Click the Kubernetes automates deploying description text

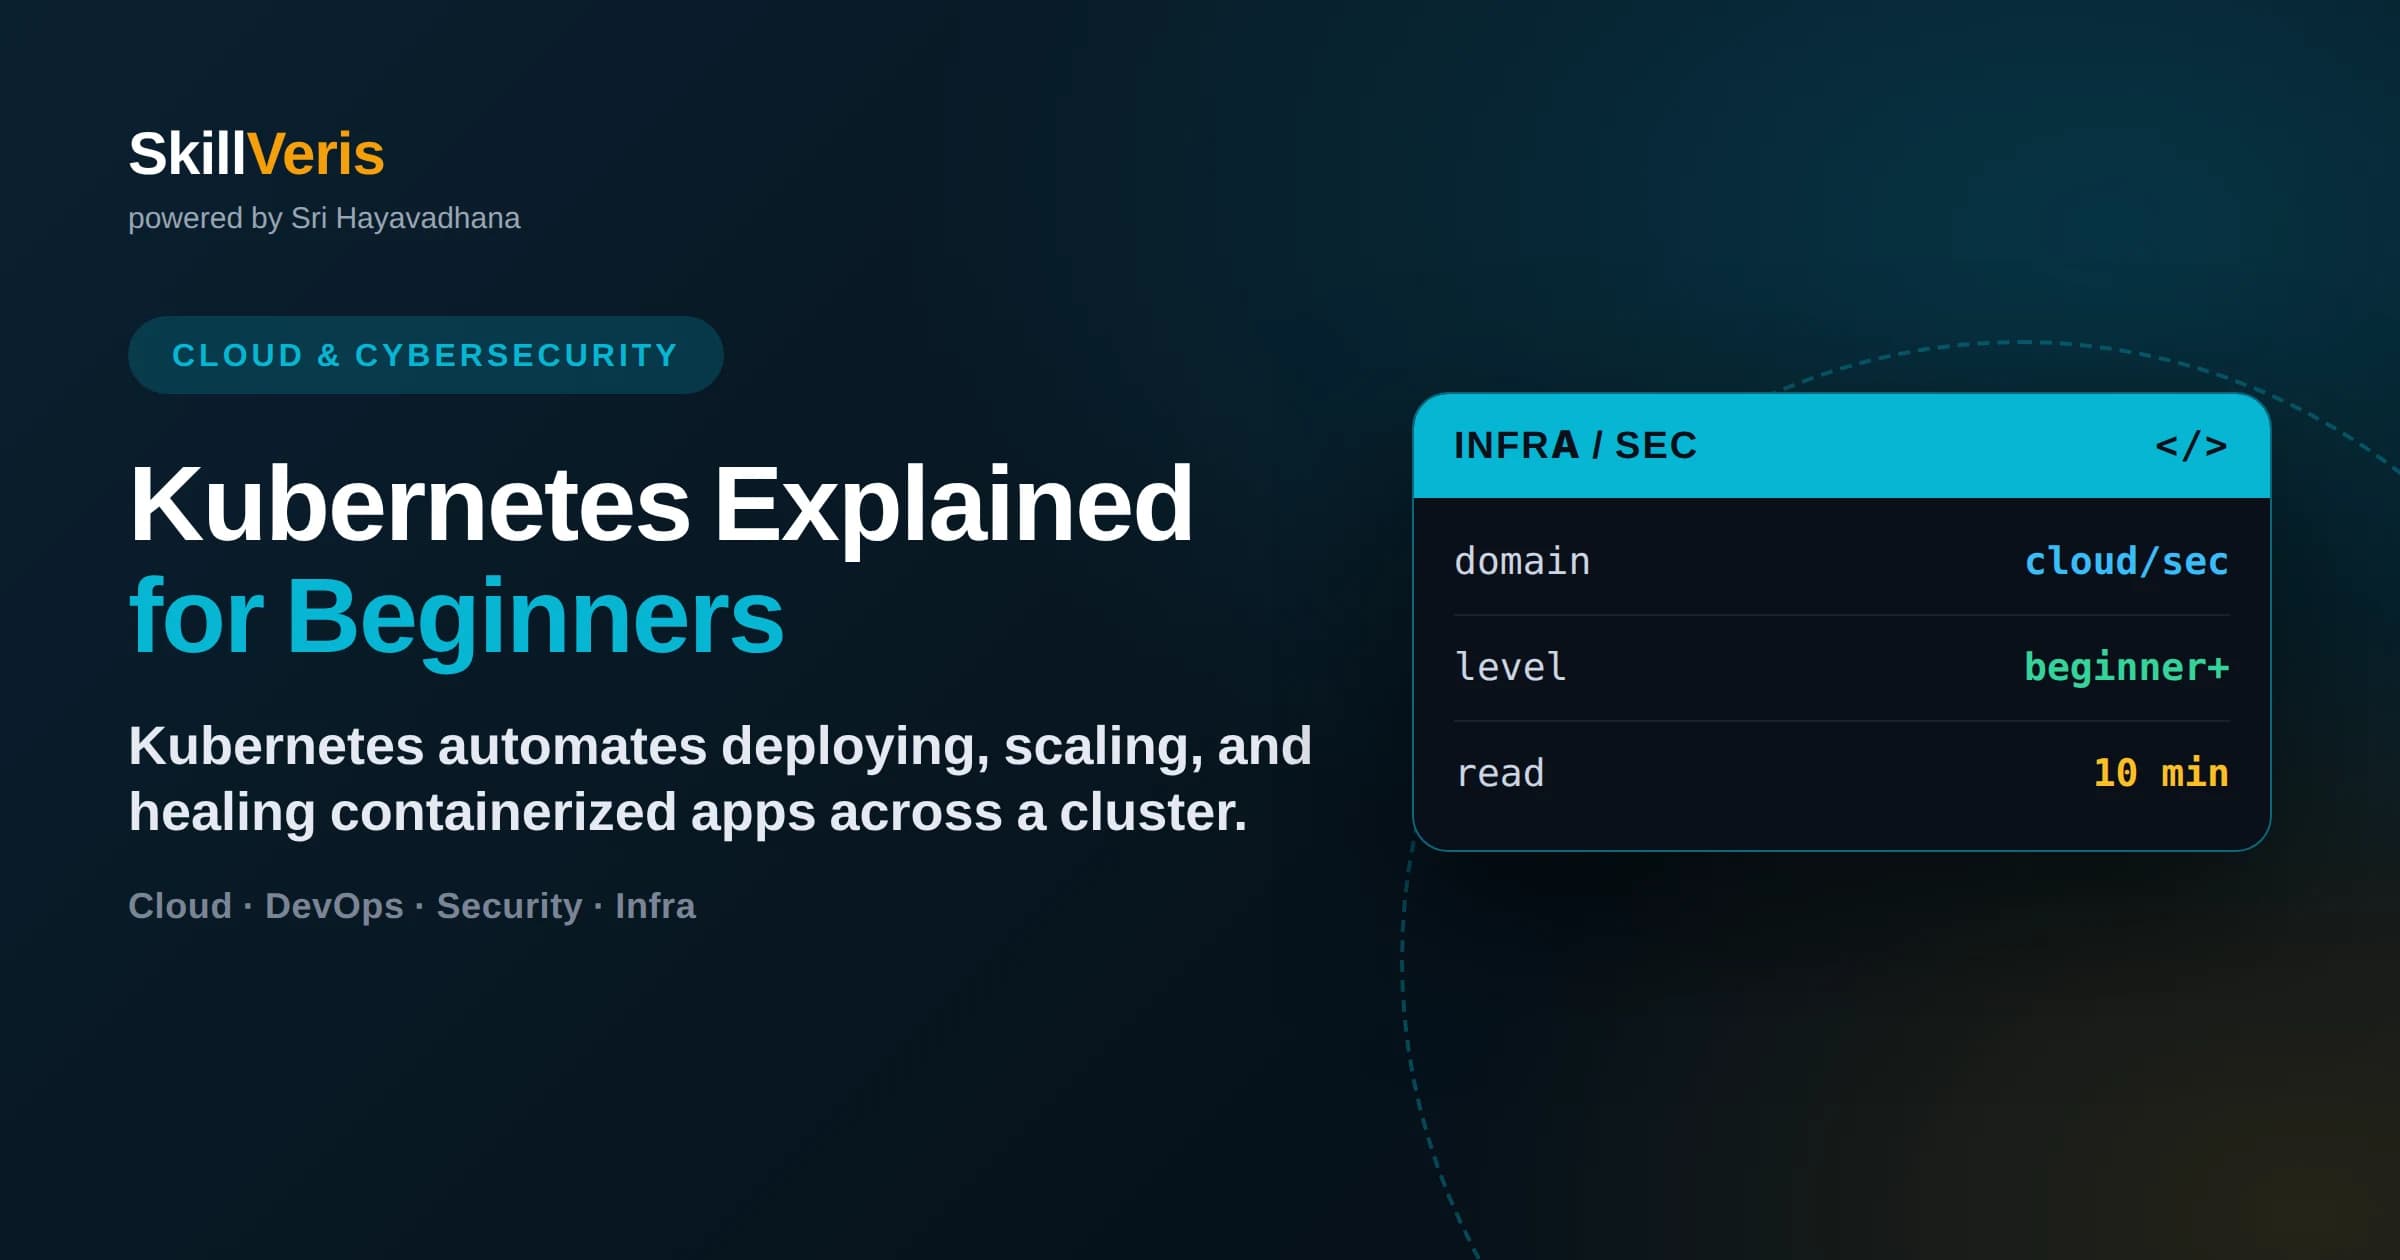(720, 778)
